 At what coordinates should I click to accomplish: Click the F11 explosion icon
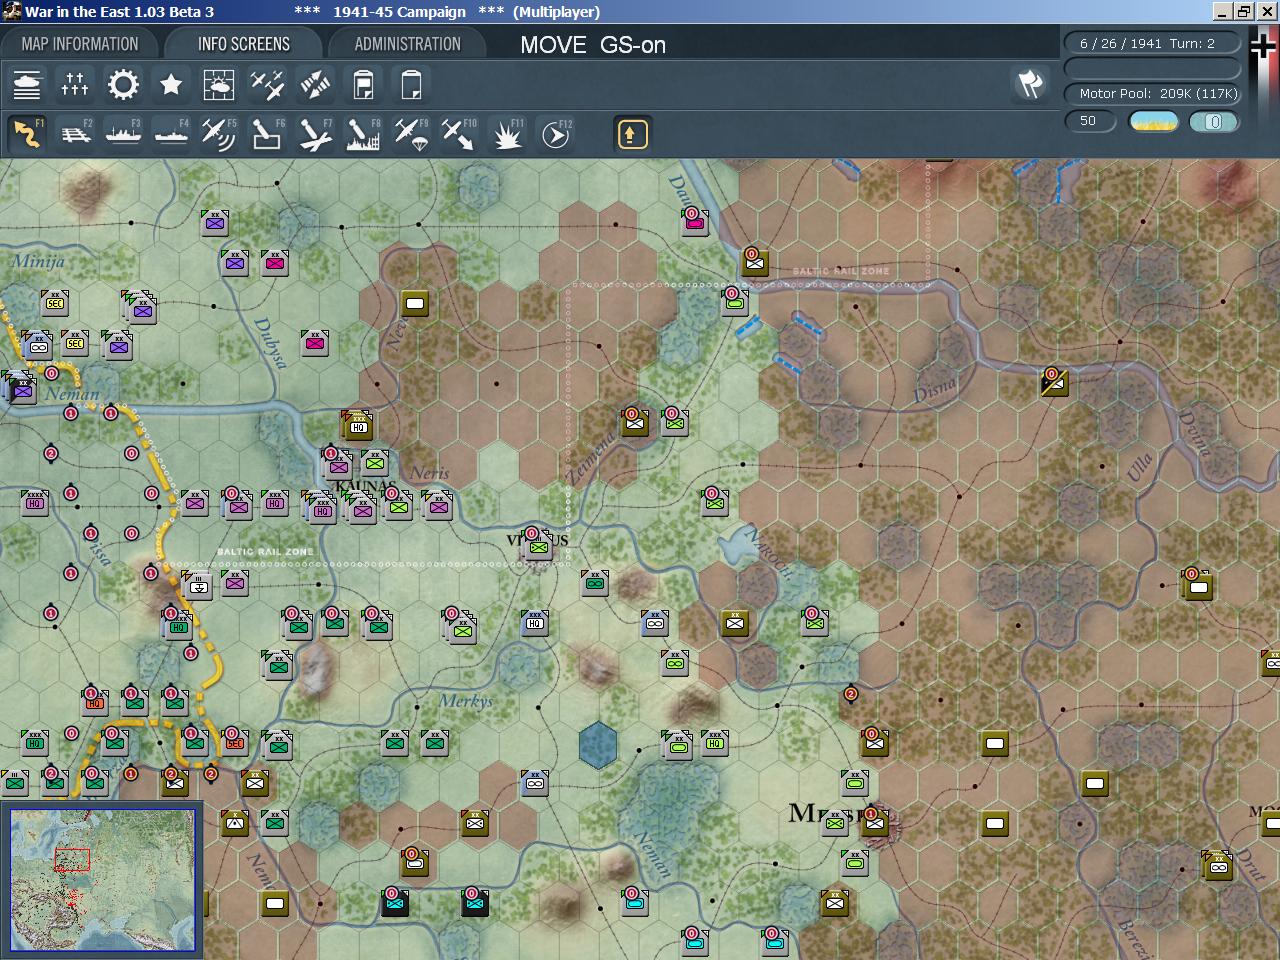coord(507,134)
